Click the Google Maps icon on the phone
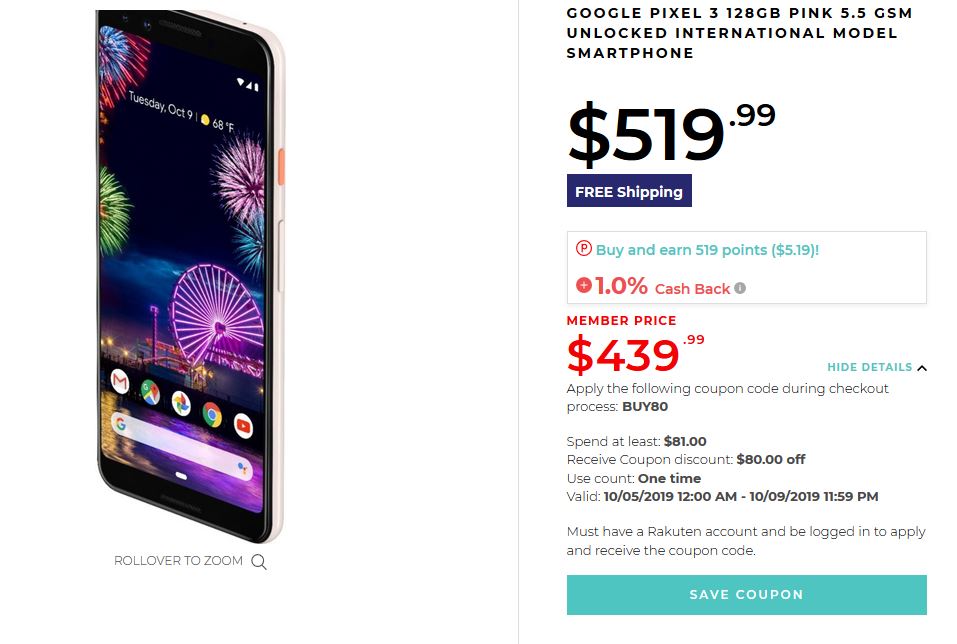Screen dimensions: 957x644 (x=150, y=392)
